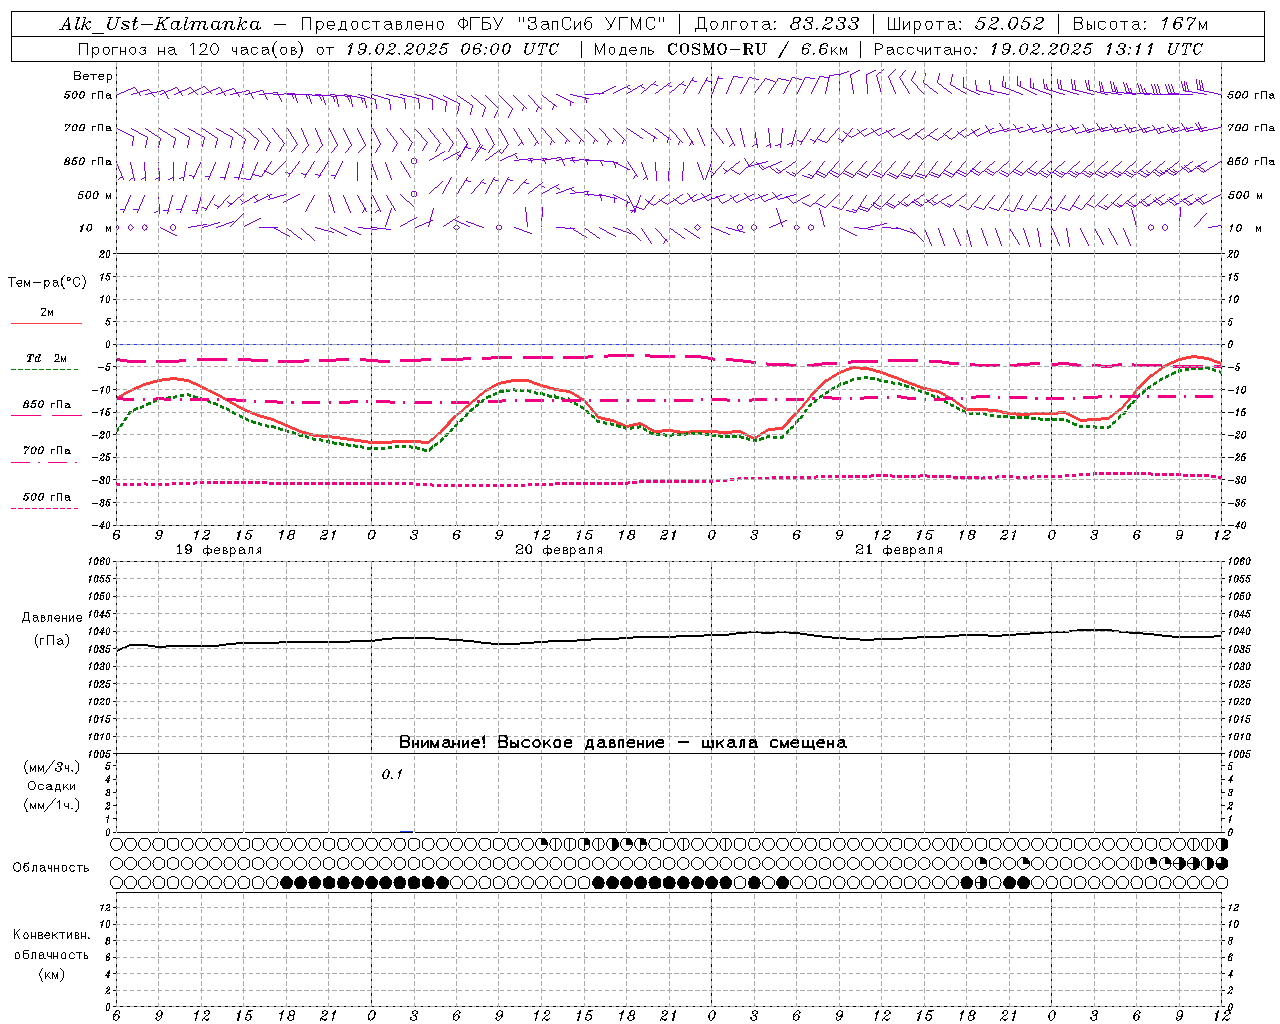Image resolution: width=1280 pixels, height=1024 pixels.
Task: Click the '(мм/3ч.)' precipitation unit label
Action: [x=52, y=767]
